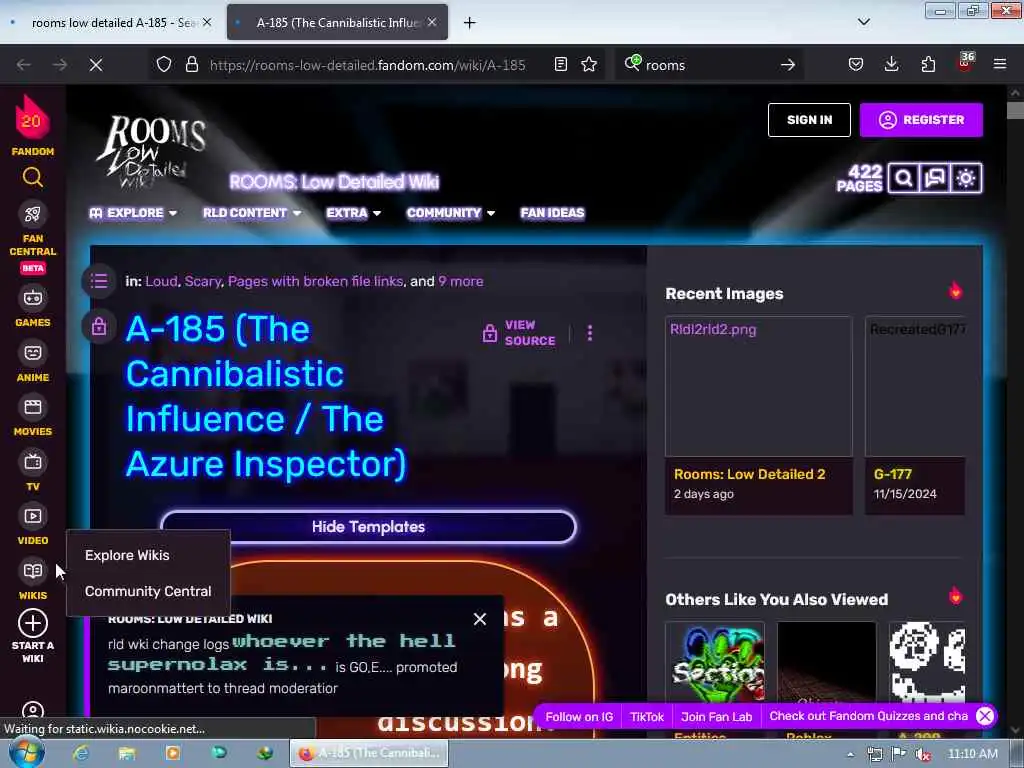
Task: Toggle Firefox reader view
Action: click(x=560, y=65)
